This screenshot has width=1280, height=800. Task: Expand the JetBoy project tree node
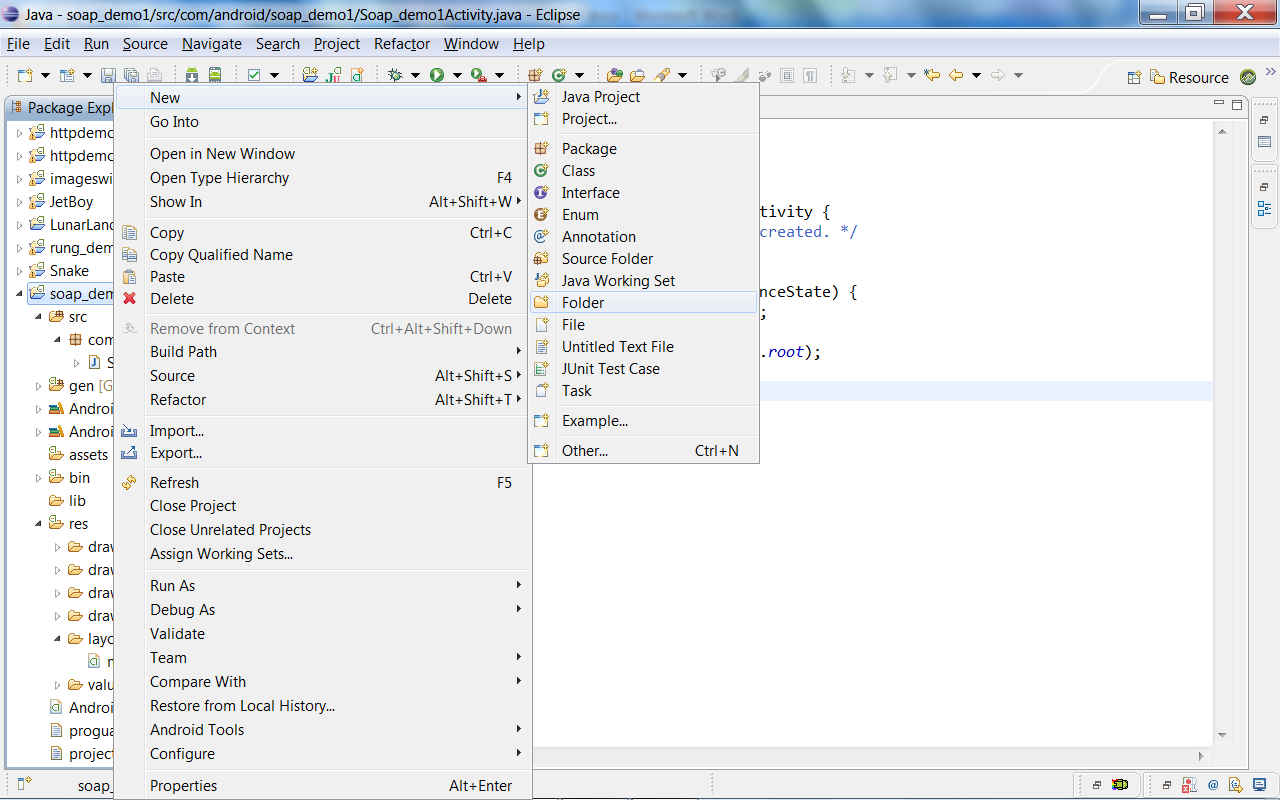(19, 201)
